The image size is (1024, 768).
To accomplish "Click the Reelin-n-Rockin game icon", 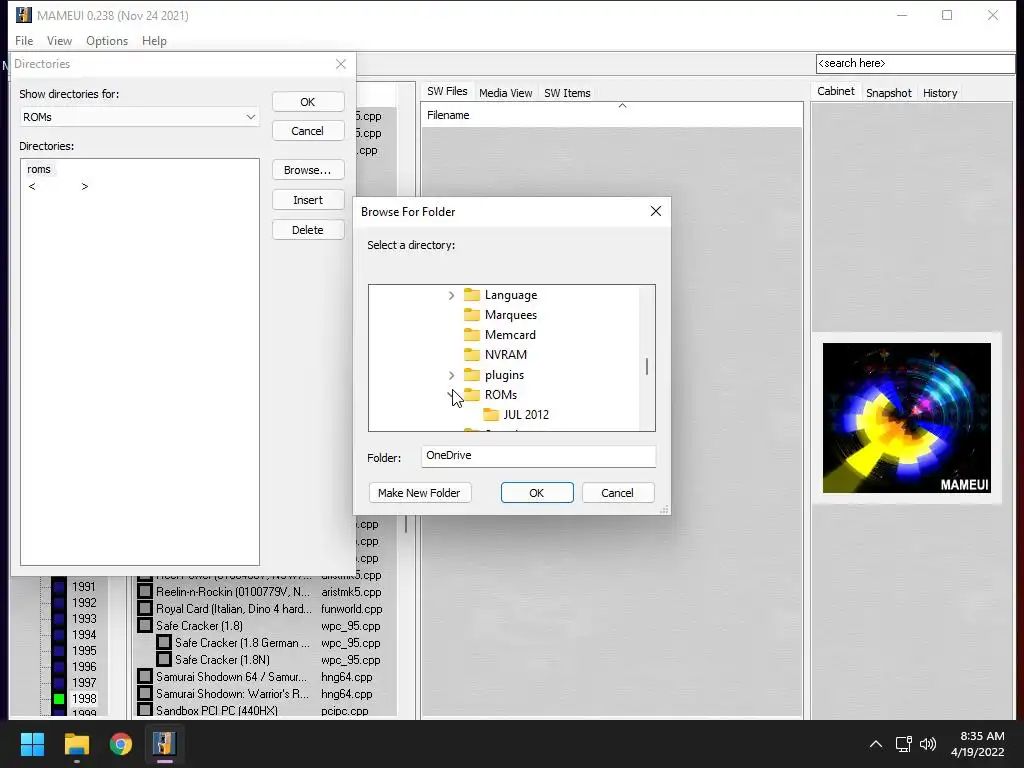I will tap(145, 592).
